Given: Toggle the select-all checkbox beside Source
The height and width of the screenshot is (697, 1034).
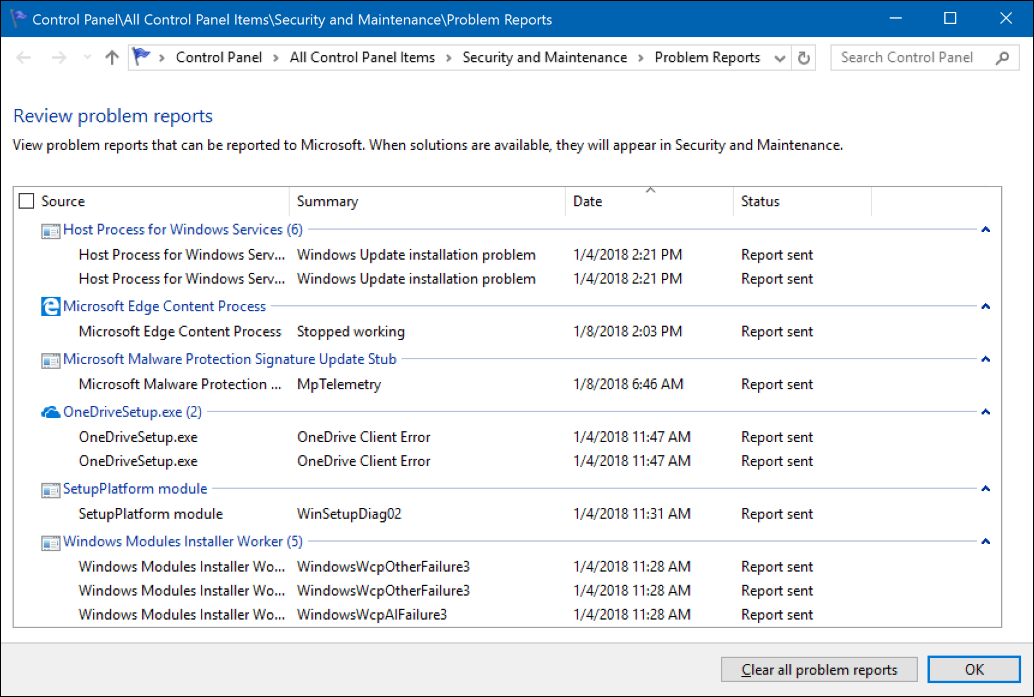Looking at the screenshot, I should pos(27,201).
